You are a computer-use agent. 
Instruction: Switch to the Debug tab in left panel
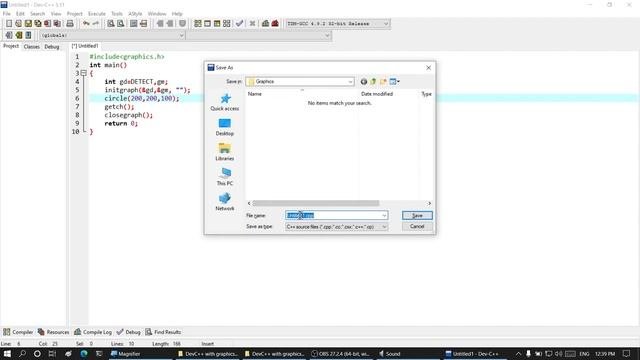point(52,47)
